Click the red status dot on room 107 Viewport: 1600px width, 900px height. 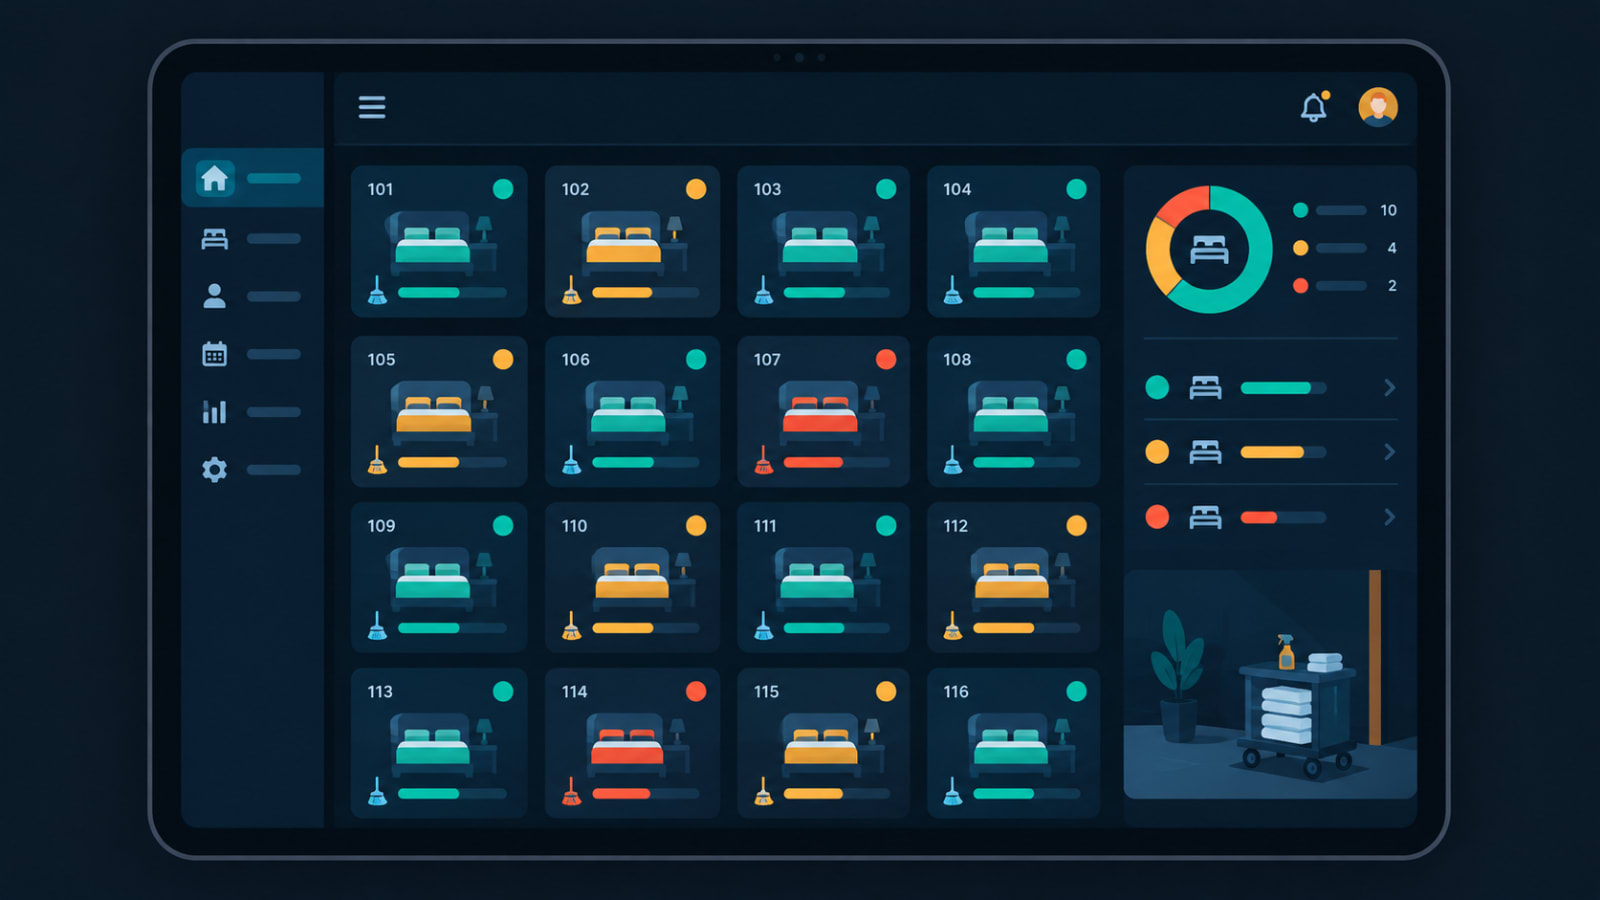click(x=886, y=359)
